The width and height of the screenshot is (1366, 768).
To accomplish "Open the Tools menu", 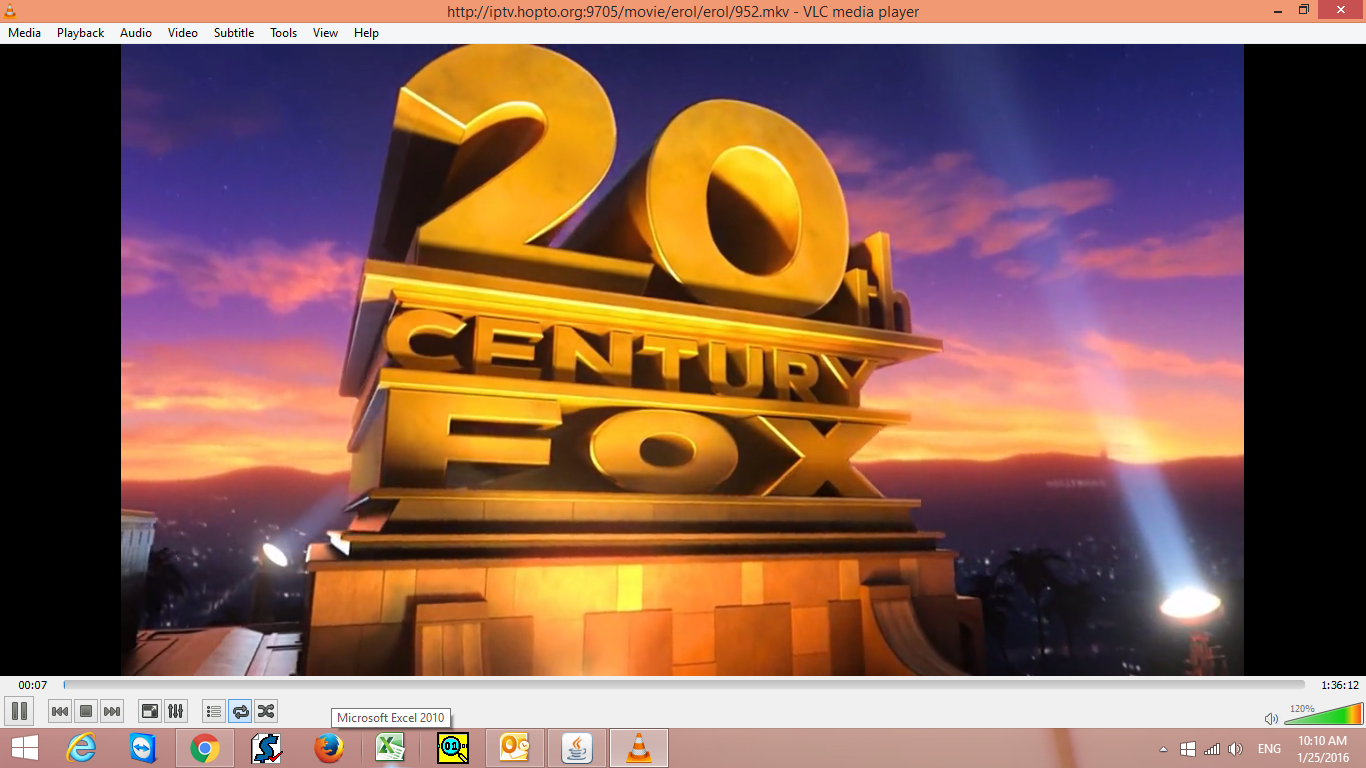I will (284, 33).
